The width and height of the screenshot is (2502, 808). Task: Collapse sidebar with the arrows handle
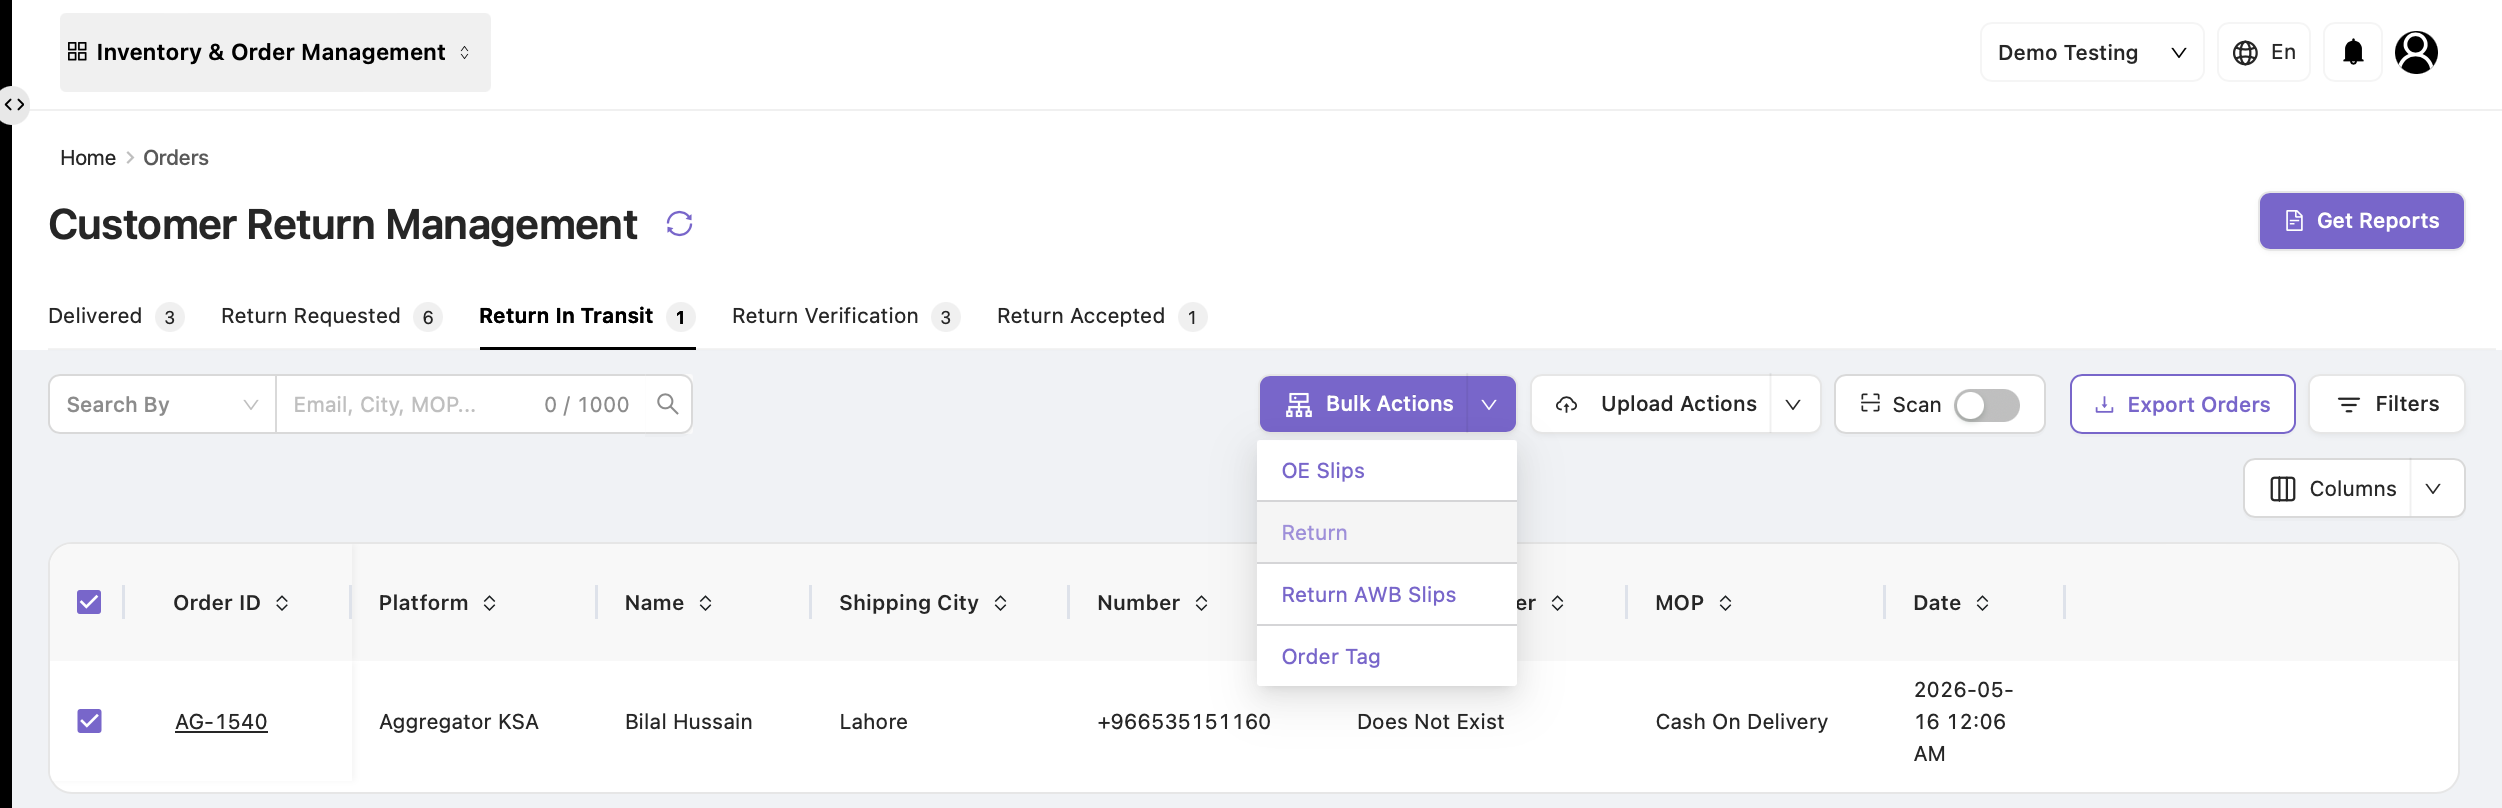click(14, 105)
